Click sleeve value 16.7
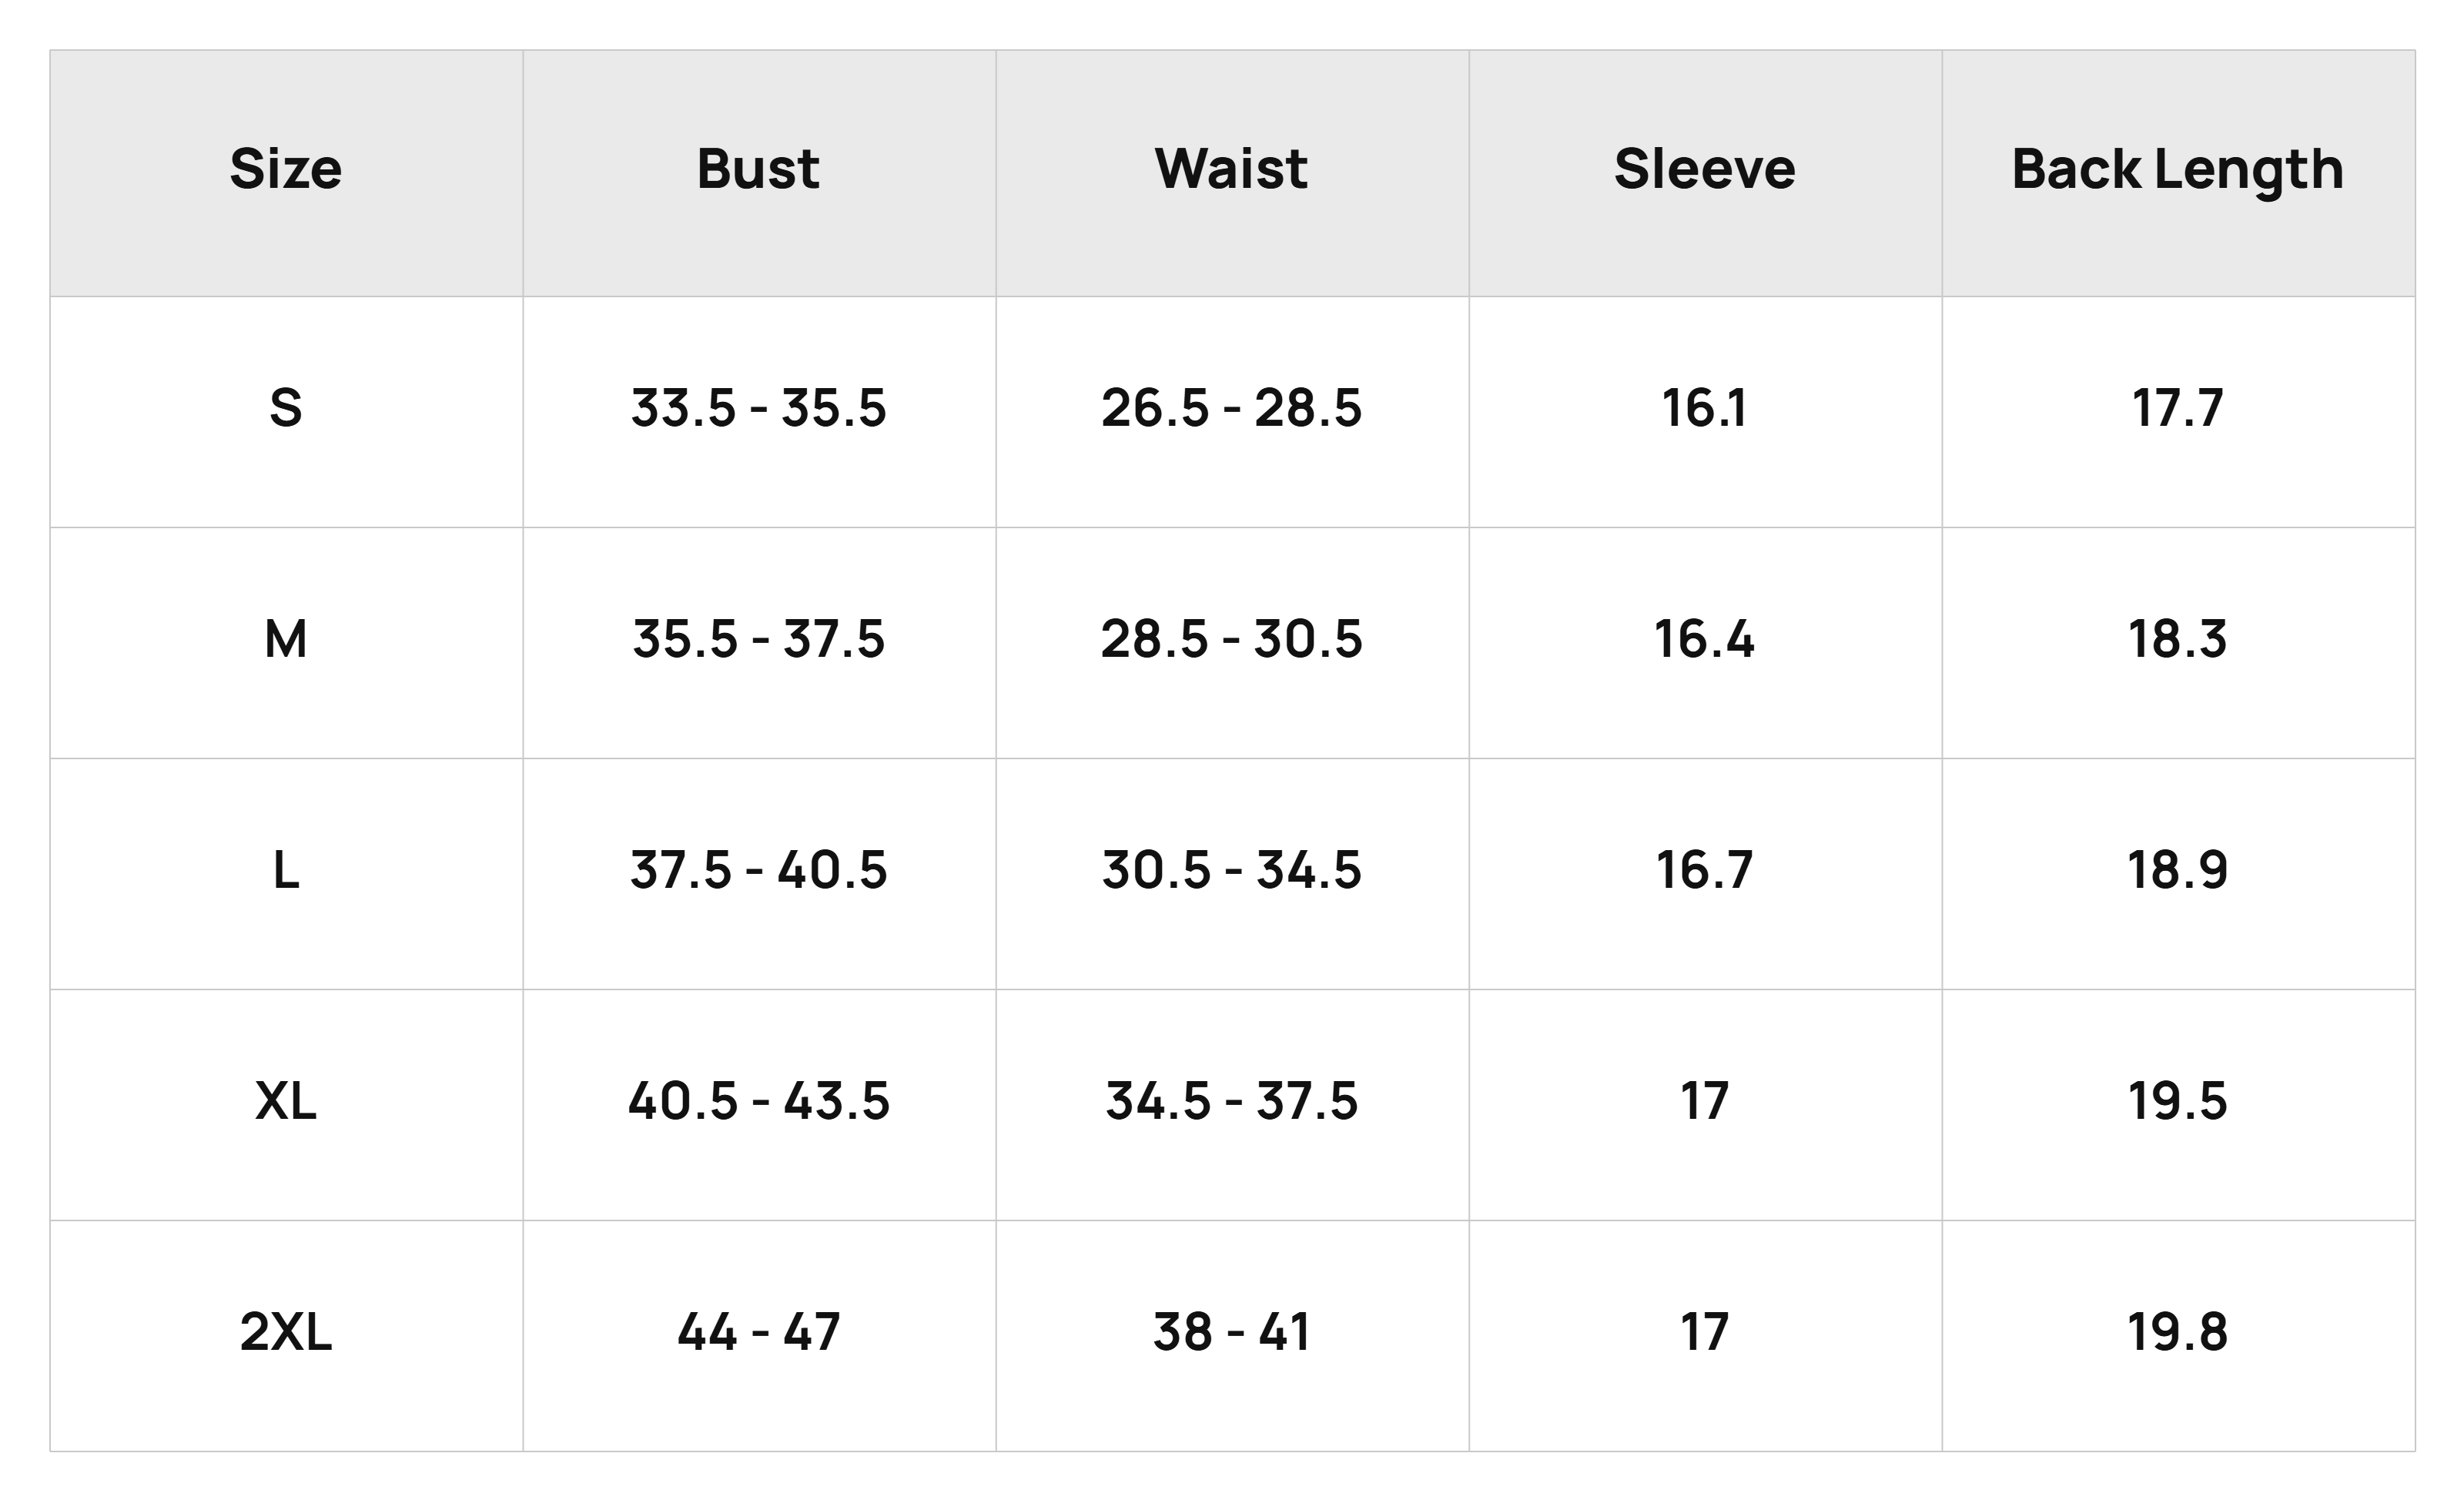This screenshot has height=1500, width=2464. 1705,870
